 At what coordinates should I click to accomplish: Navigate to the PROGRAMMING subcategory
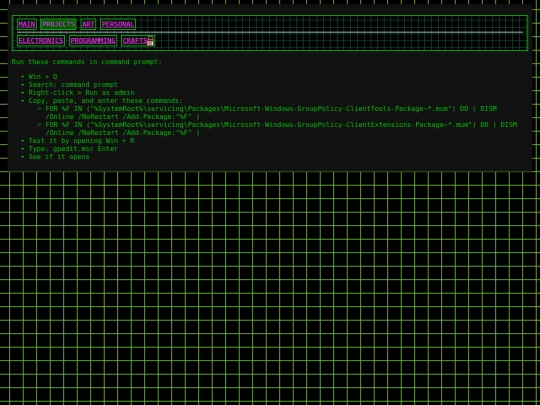coord(93,41)
